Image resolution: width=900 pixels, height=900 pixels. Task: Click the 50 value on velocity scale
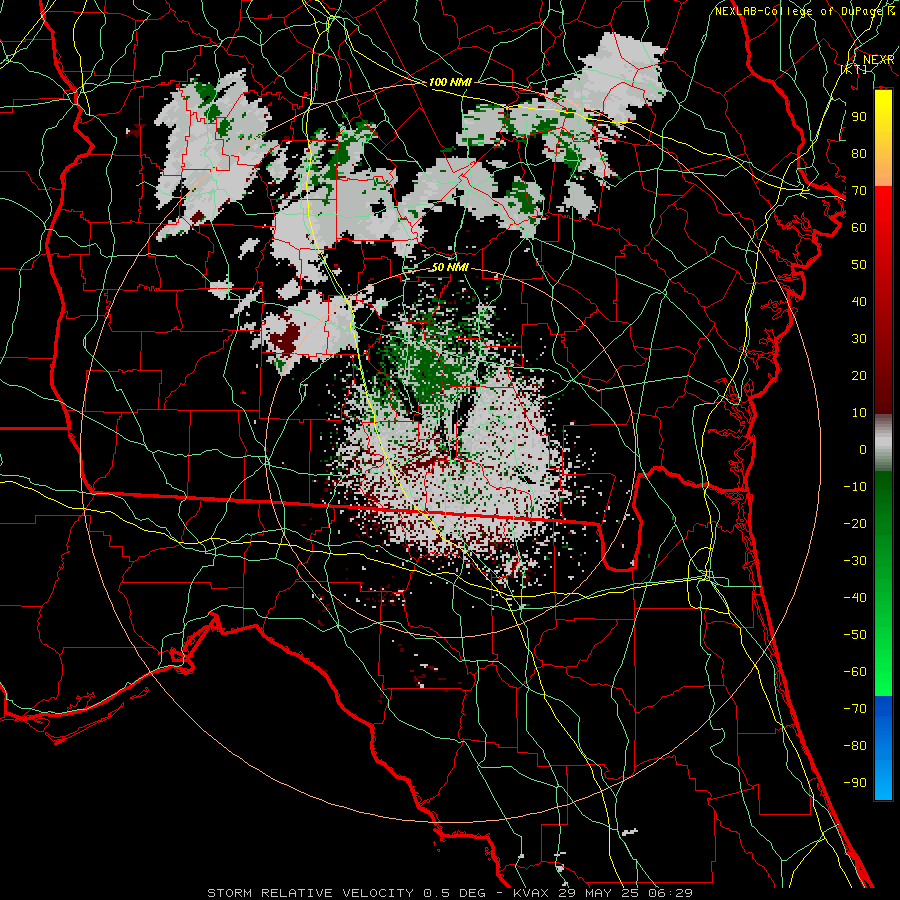859,265
